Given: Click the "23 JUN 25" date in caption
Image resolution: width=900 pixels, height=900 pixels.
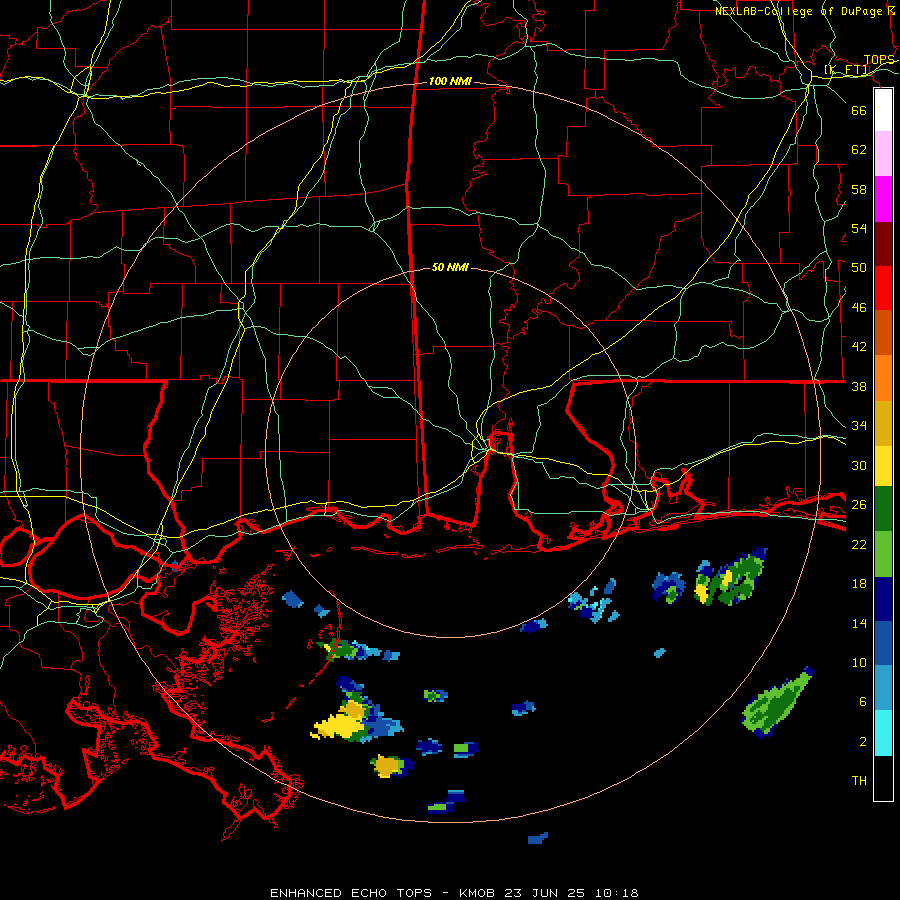Looking at the screenshot, I should [545, 893].
